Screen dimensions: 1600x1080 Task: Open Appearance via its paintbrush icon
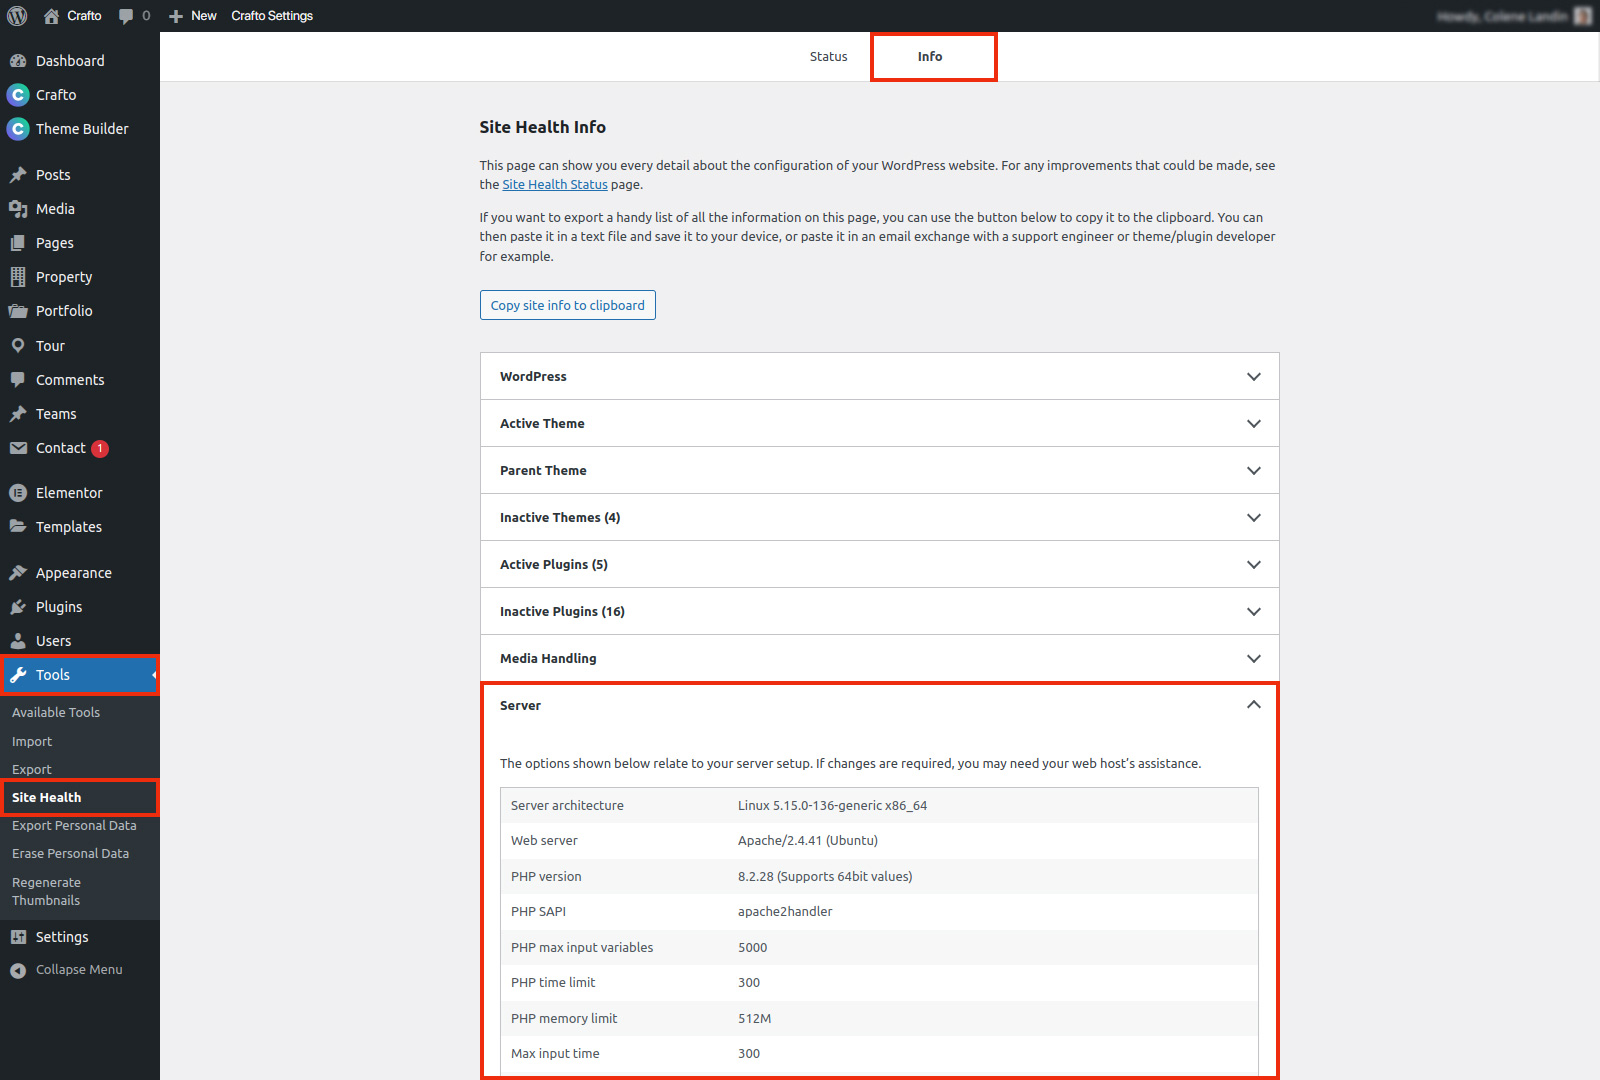coord(19,572)
